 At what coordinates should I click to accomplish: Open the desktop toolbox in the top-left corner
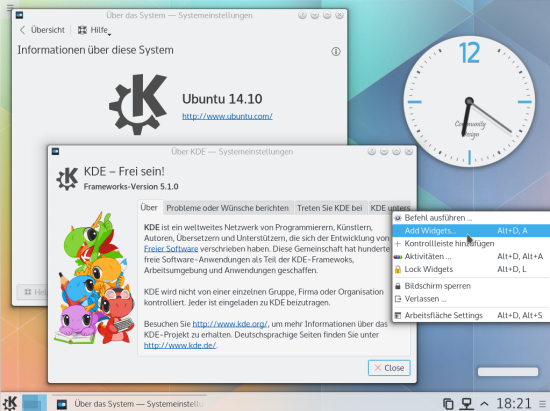coord(10,7)
